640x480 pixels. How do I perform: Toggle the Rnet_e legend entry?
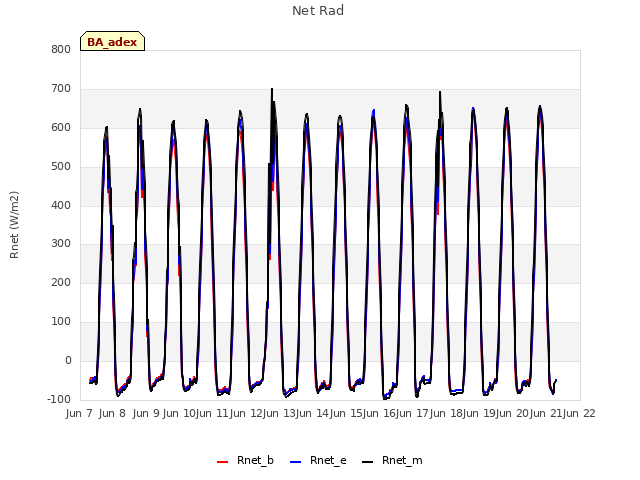[318, 460]
